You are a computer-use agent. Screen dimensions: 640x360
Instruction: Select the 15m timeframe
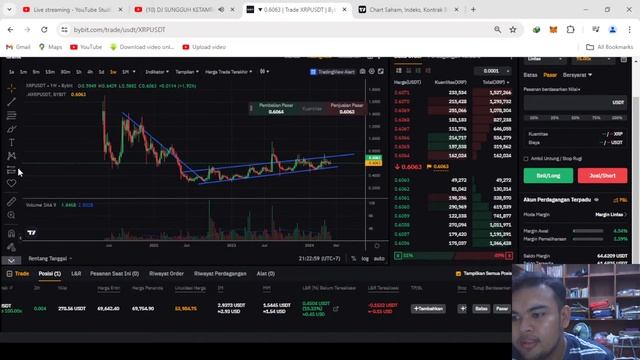click(50, 72)
